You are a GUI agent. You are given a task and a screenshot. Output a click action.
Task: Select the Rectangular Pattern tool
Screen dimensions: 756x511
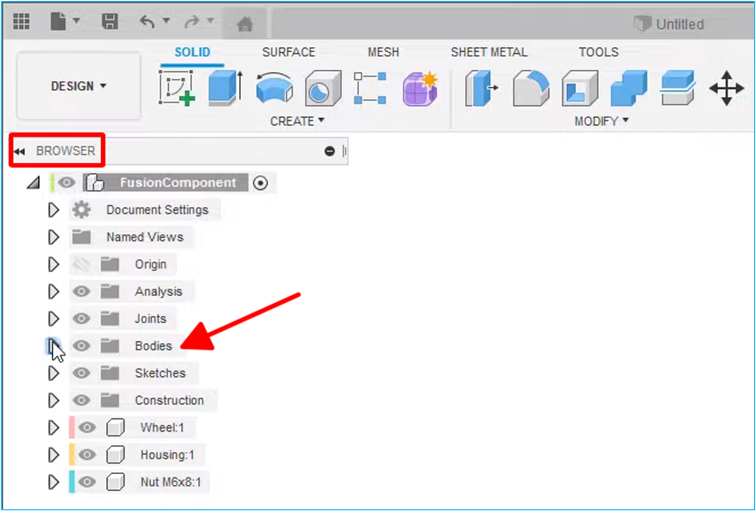(x=370, y=88)
